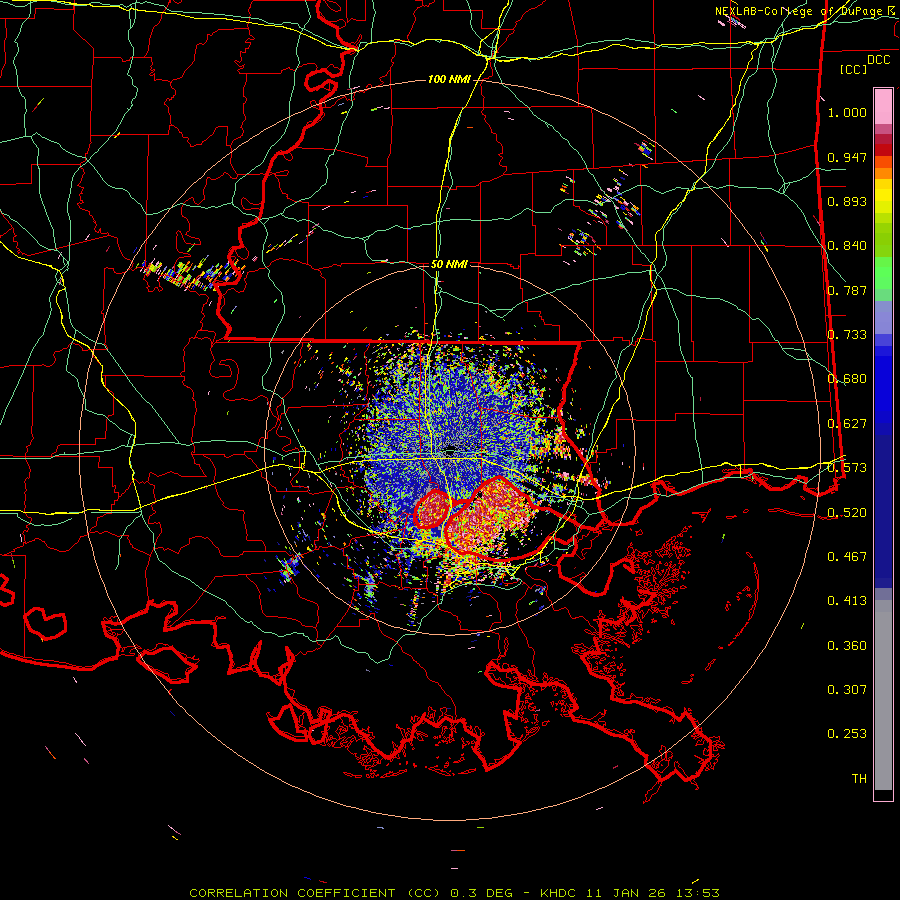Select the 0.413 scale value
The image size is (900, 900).
(847, 601)
